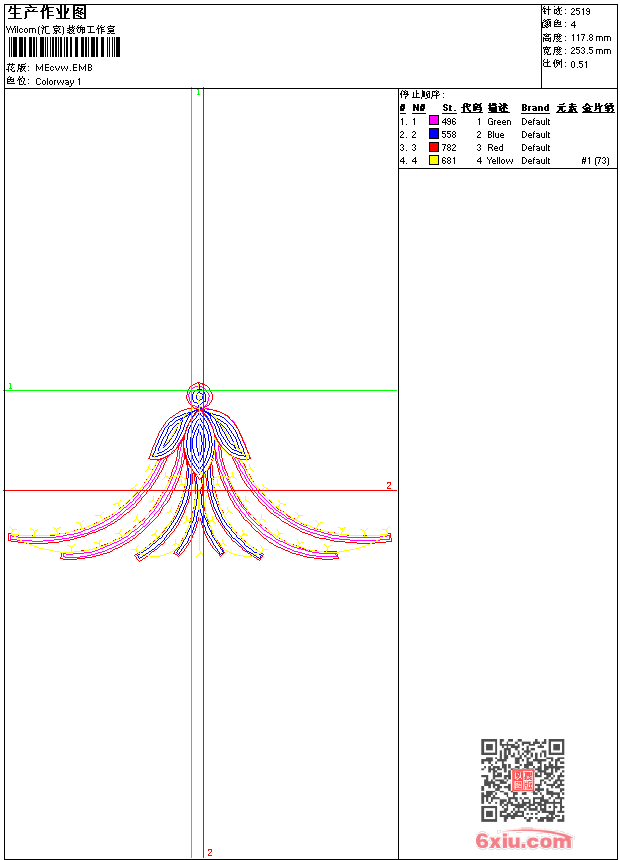Image resolution: width=620 pixels, height=860 pixels.
Task: Click the stitch count '558'
Action: [449, 135]
